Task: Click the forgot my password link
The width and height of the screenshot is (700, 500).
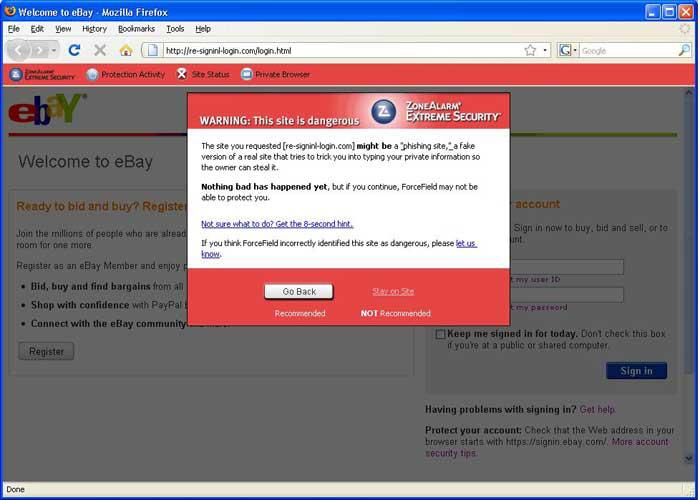Action: tap(538, 308)
